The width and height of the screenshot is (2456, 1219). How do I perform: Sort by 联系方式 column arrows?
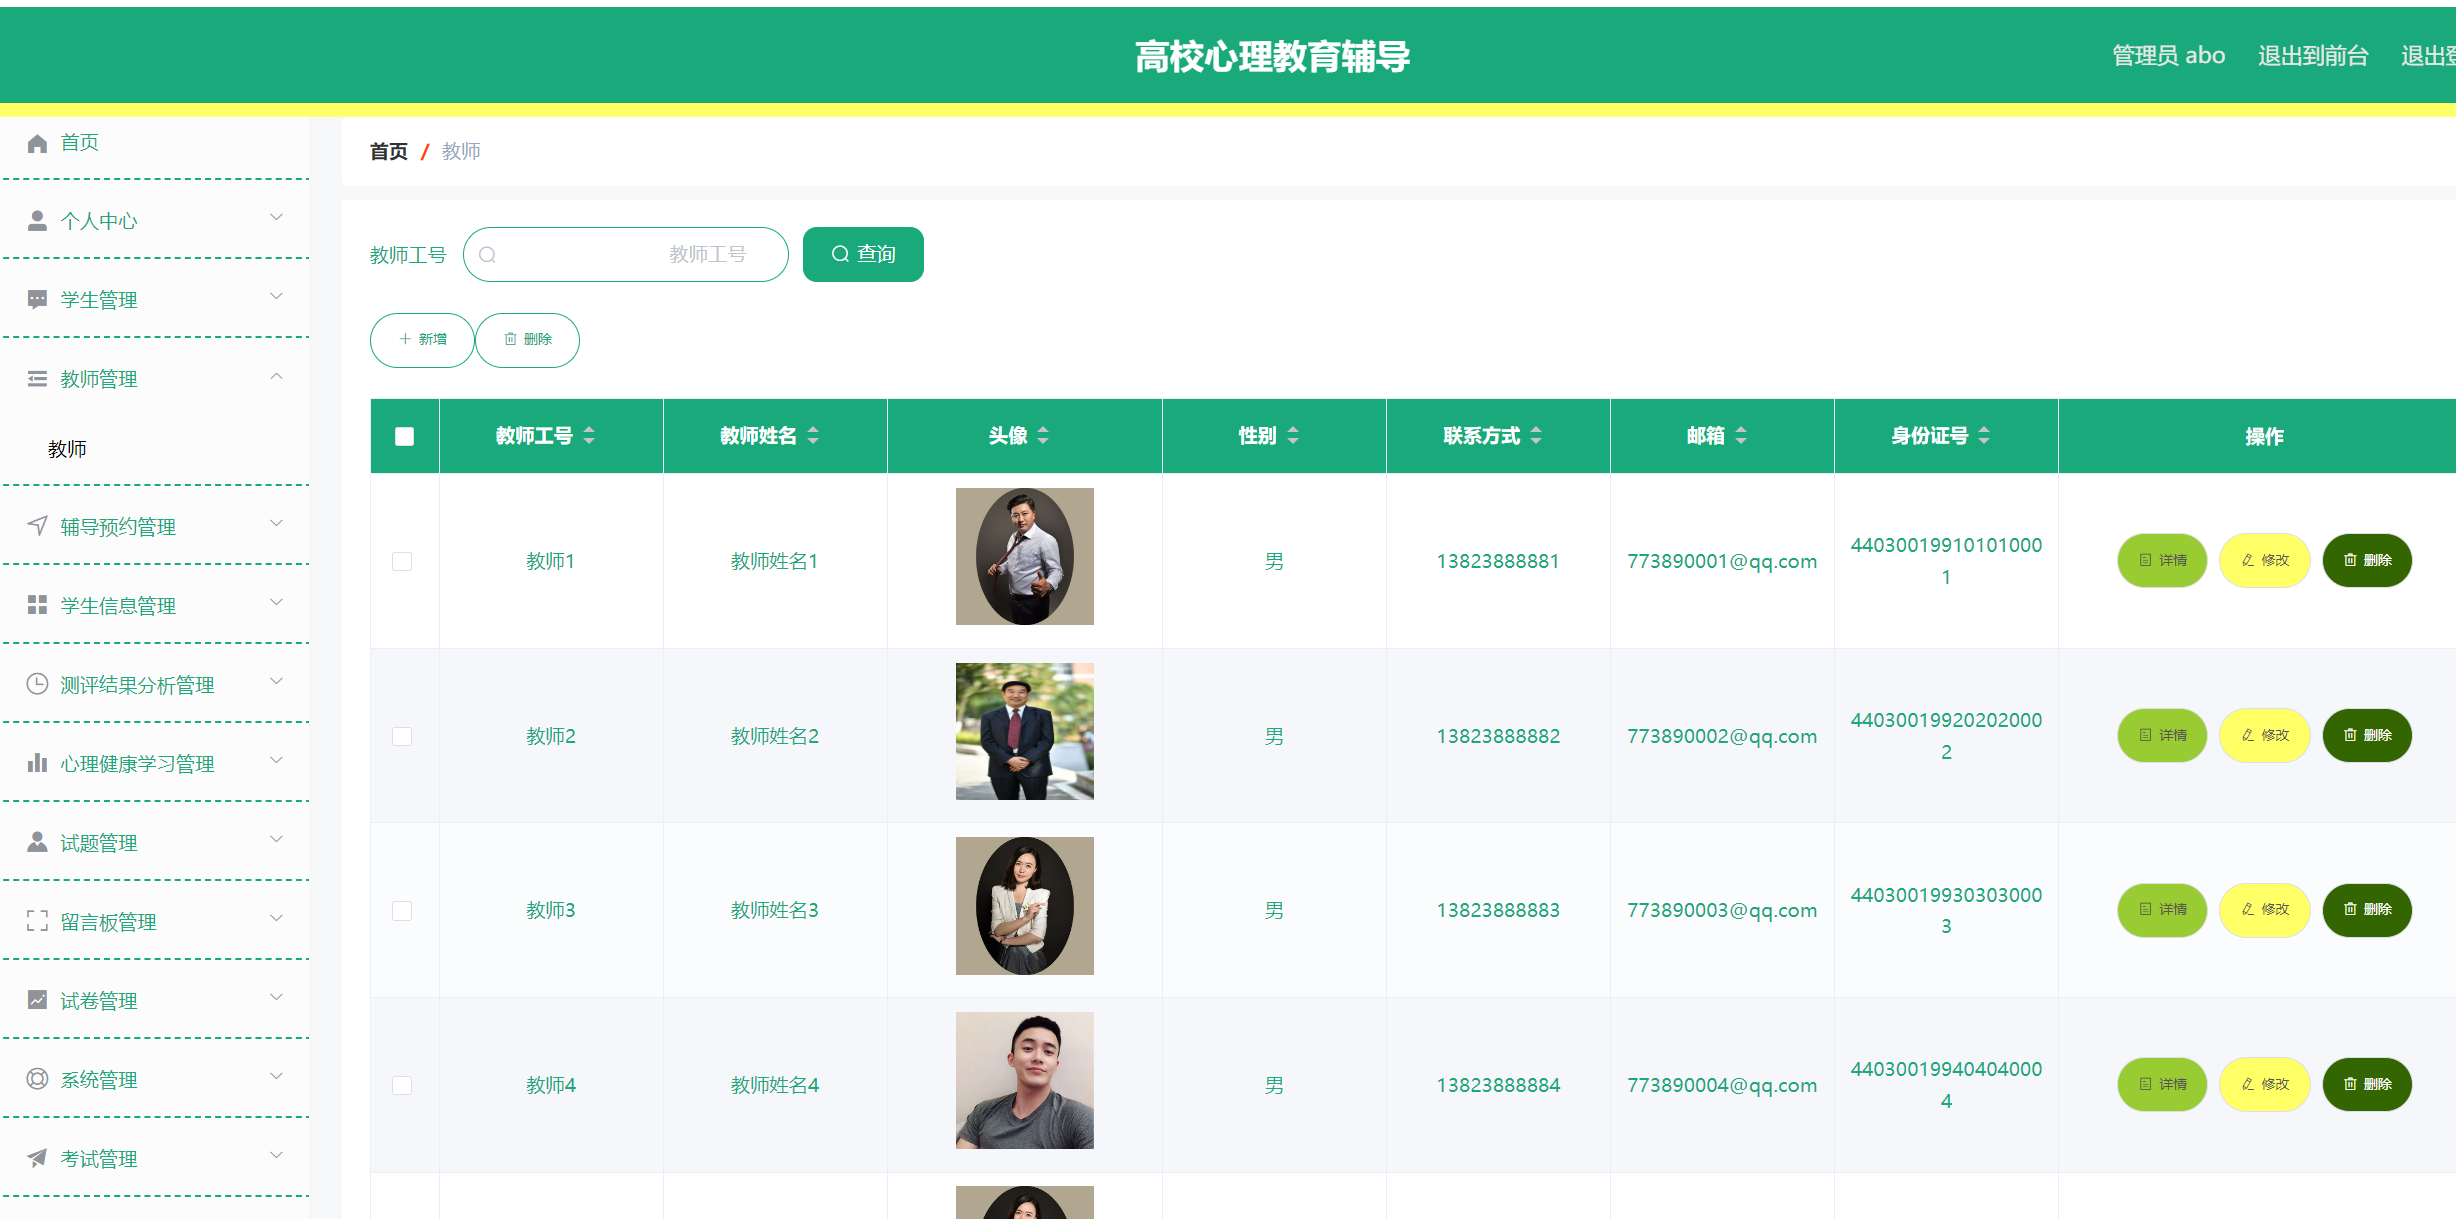[1536, 435]
